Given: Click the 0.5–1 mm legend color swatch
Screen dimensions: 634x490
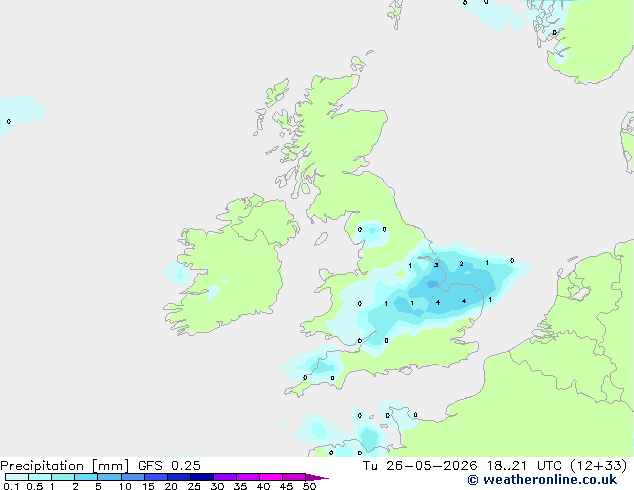Looking at the screenshot, I should click(x=40, y=477).
